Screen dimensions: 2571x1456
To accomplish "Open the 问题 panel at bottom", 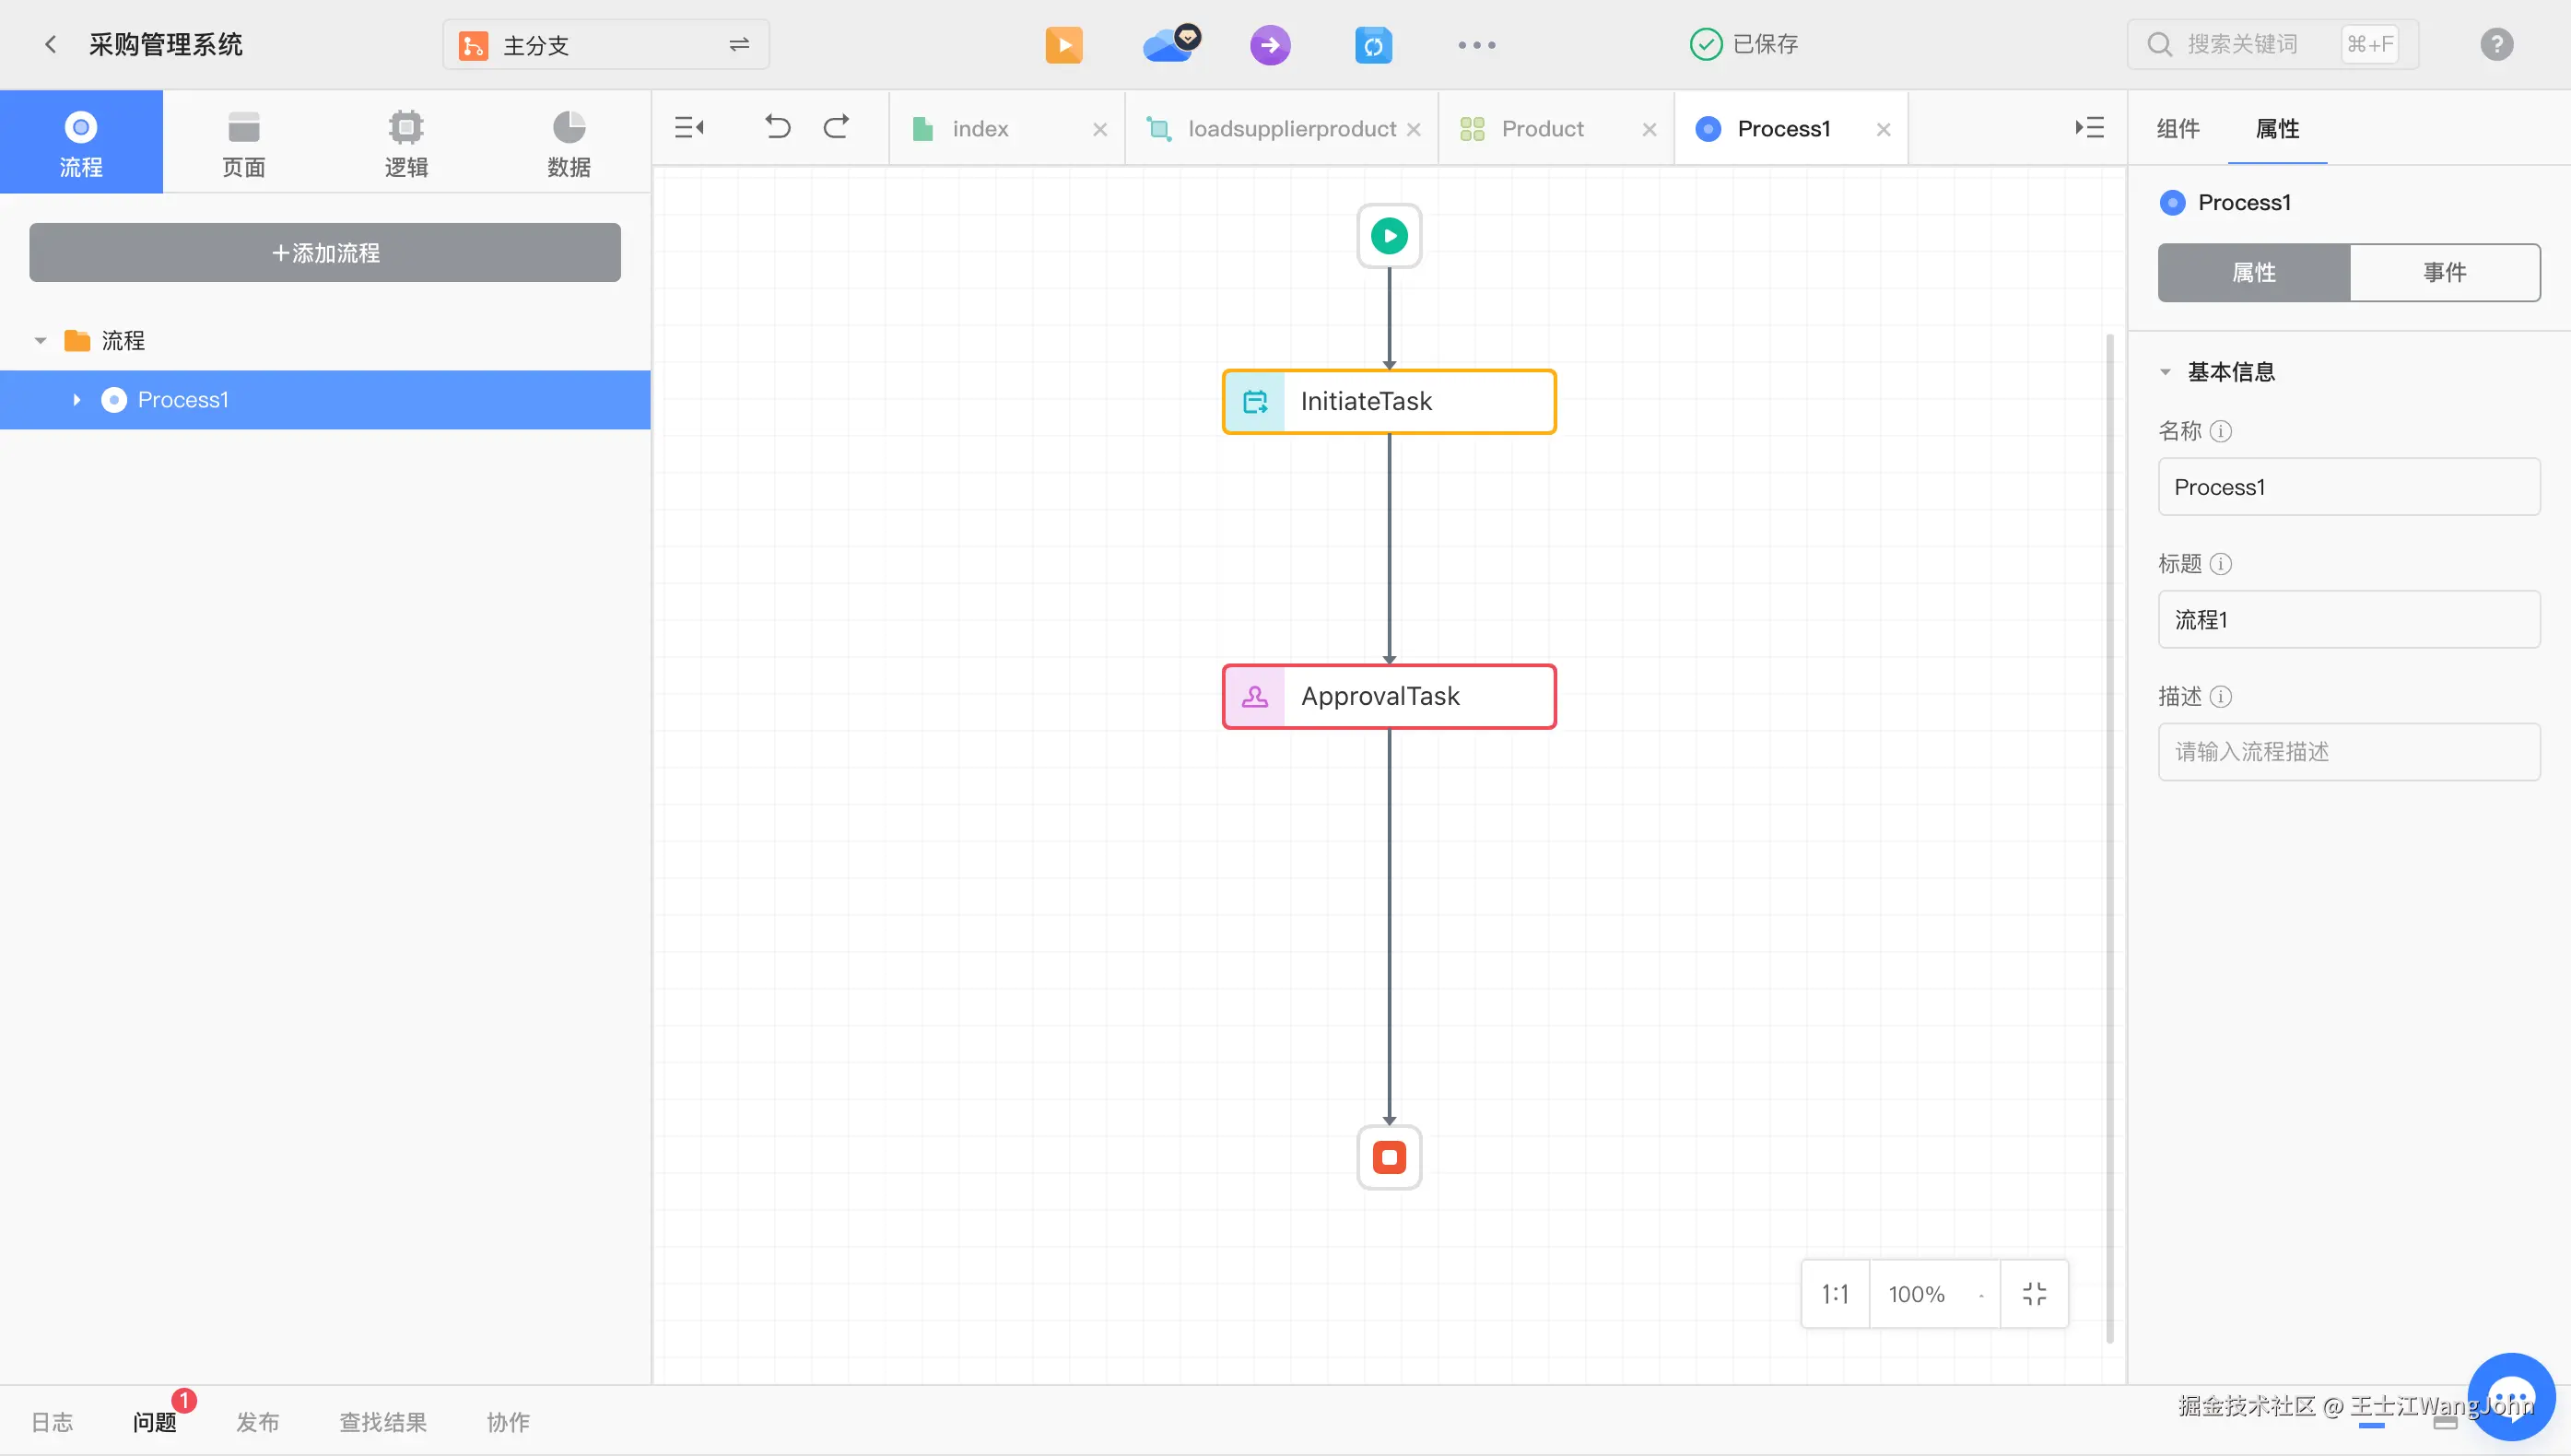I will 155,1421.
